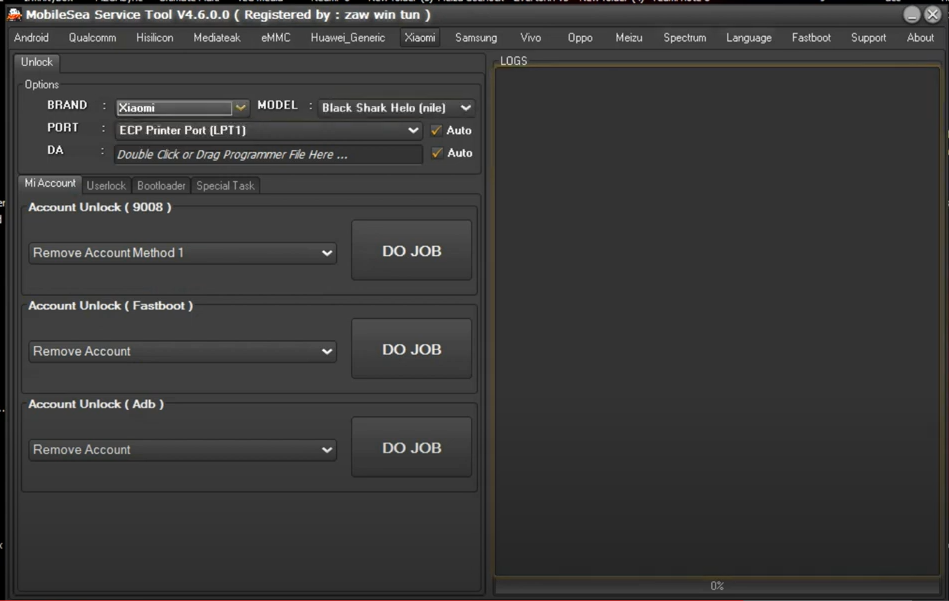Switch to the Userlock tab
This screenshot has width=949, height=601.
coord(106,186)
